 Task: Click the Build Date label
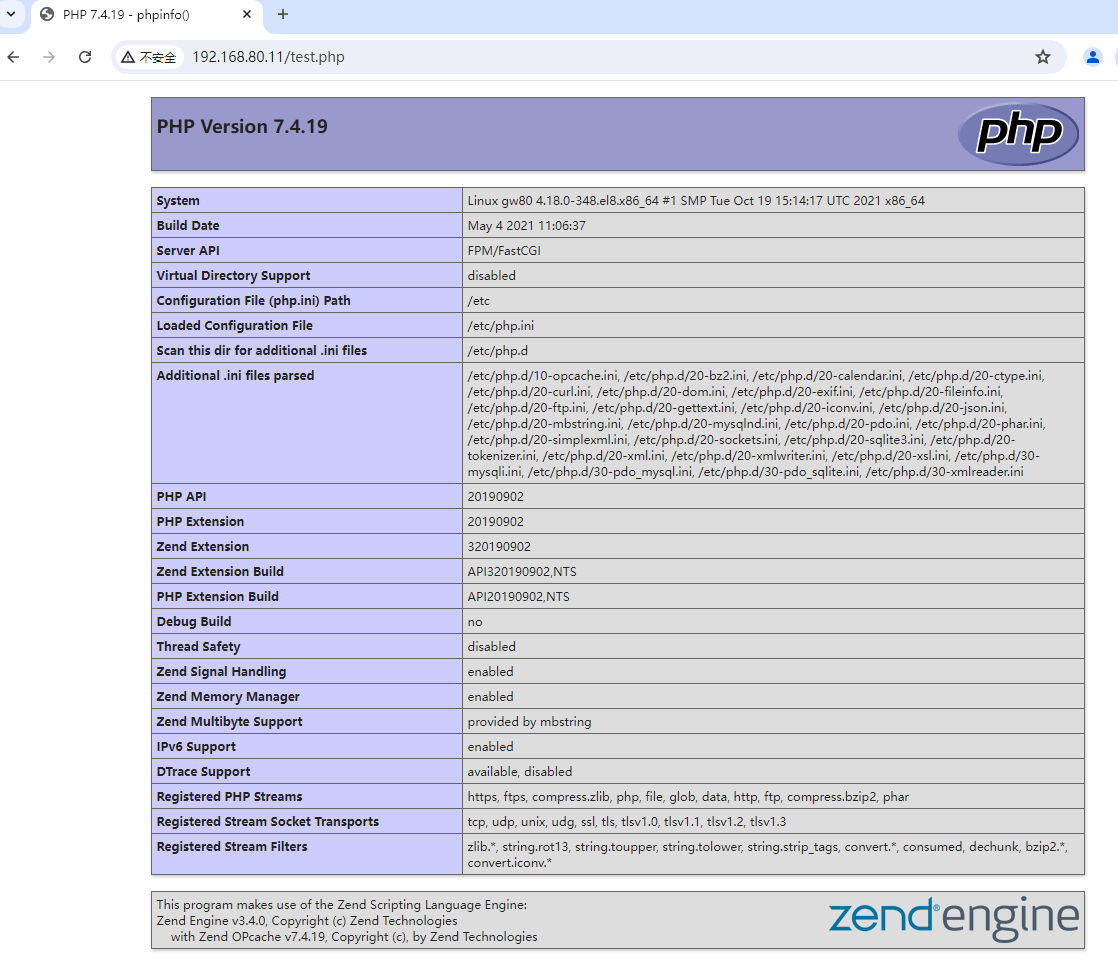(x=188, y=226)
